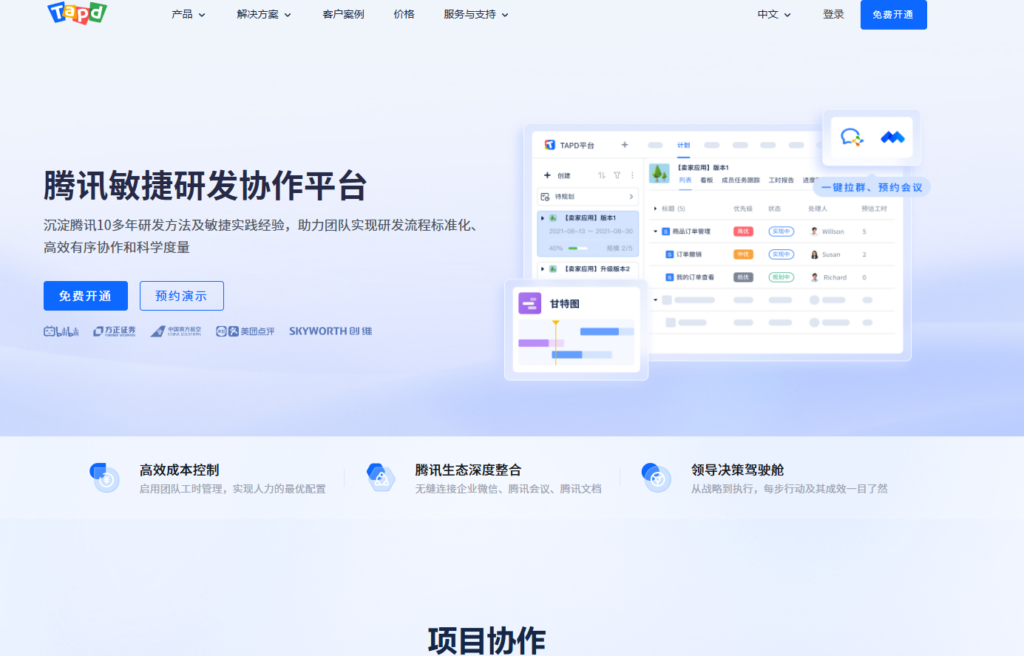
Task: Open the more options (⋮) icon near 创建
Action: [632, 175]
